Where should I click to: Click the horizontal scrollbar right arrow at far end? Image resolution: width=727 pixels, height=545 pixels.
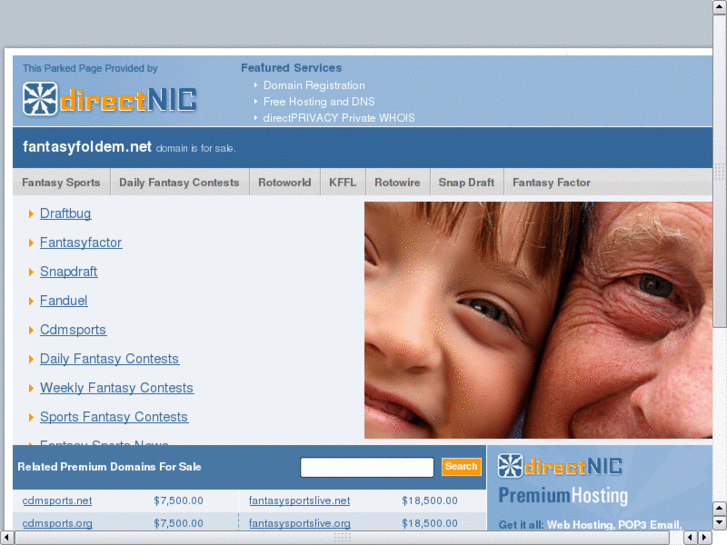[x=704, y=538]
